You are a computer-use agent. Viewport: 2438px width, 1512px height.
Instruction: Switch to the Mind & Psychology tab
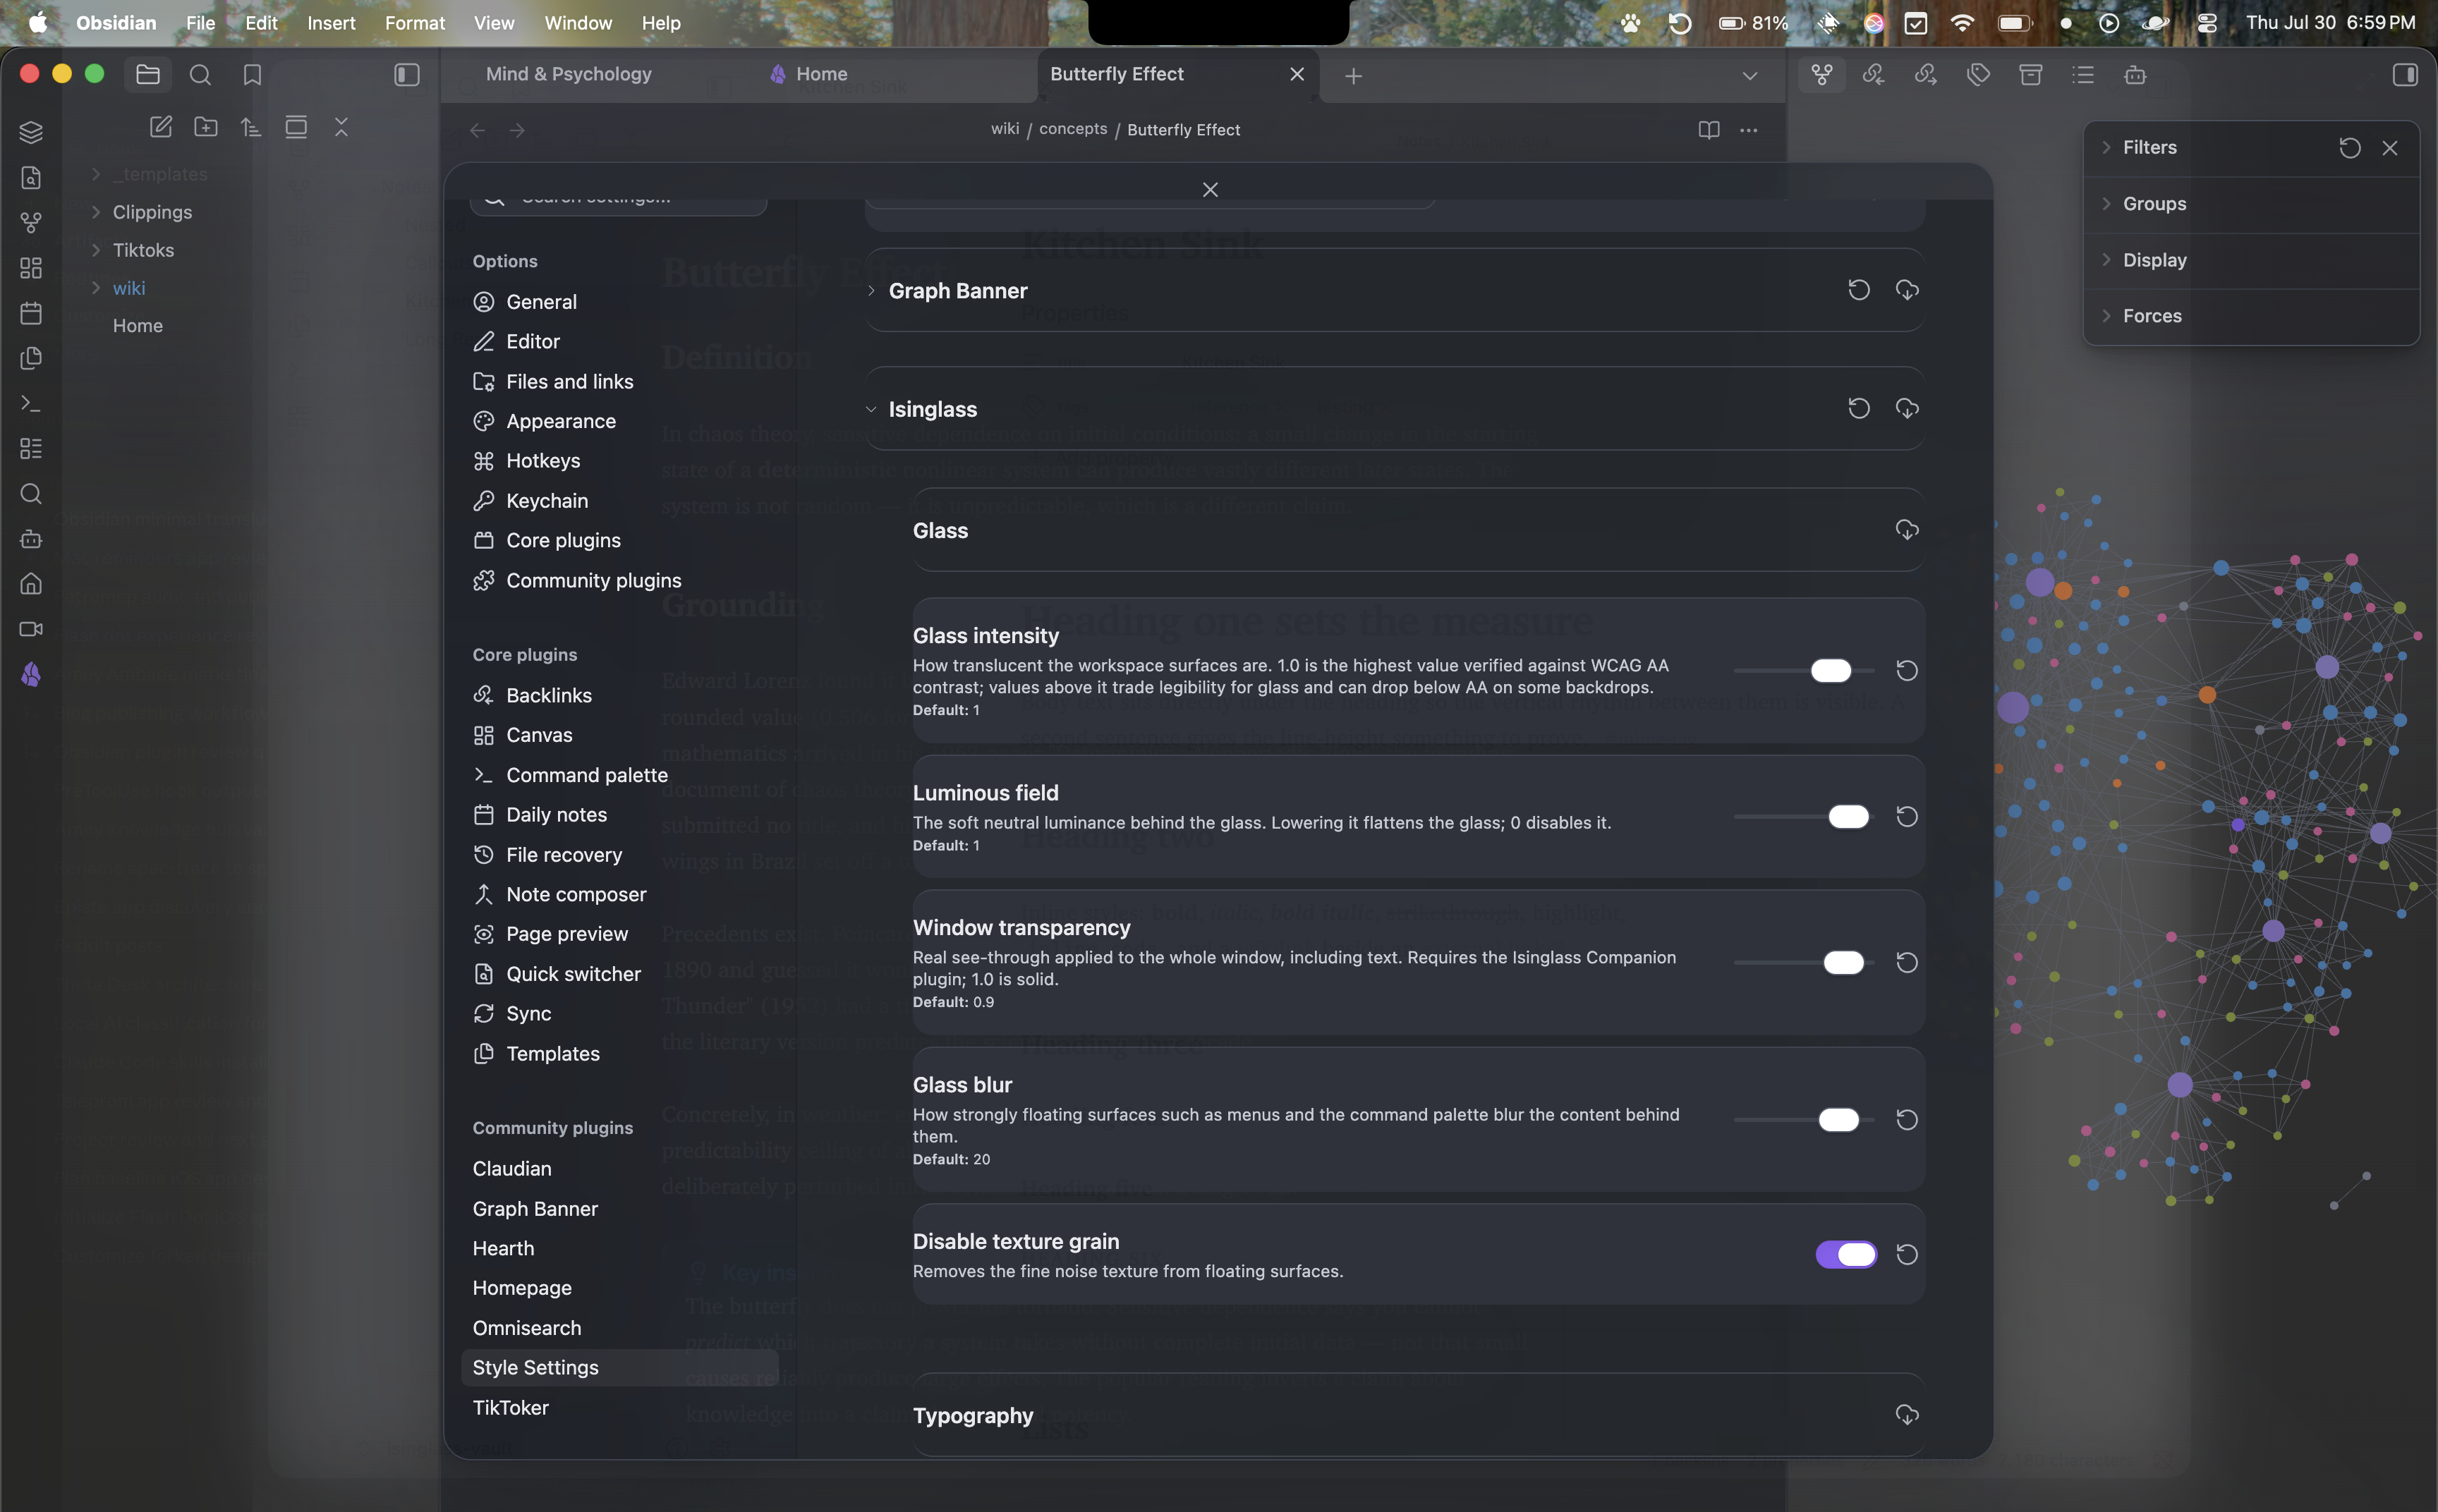569,74
